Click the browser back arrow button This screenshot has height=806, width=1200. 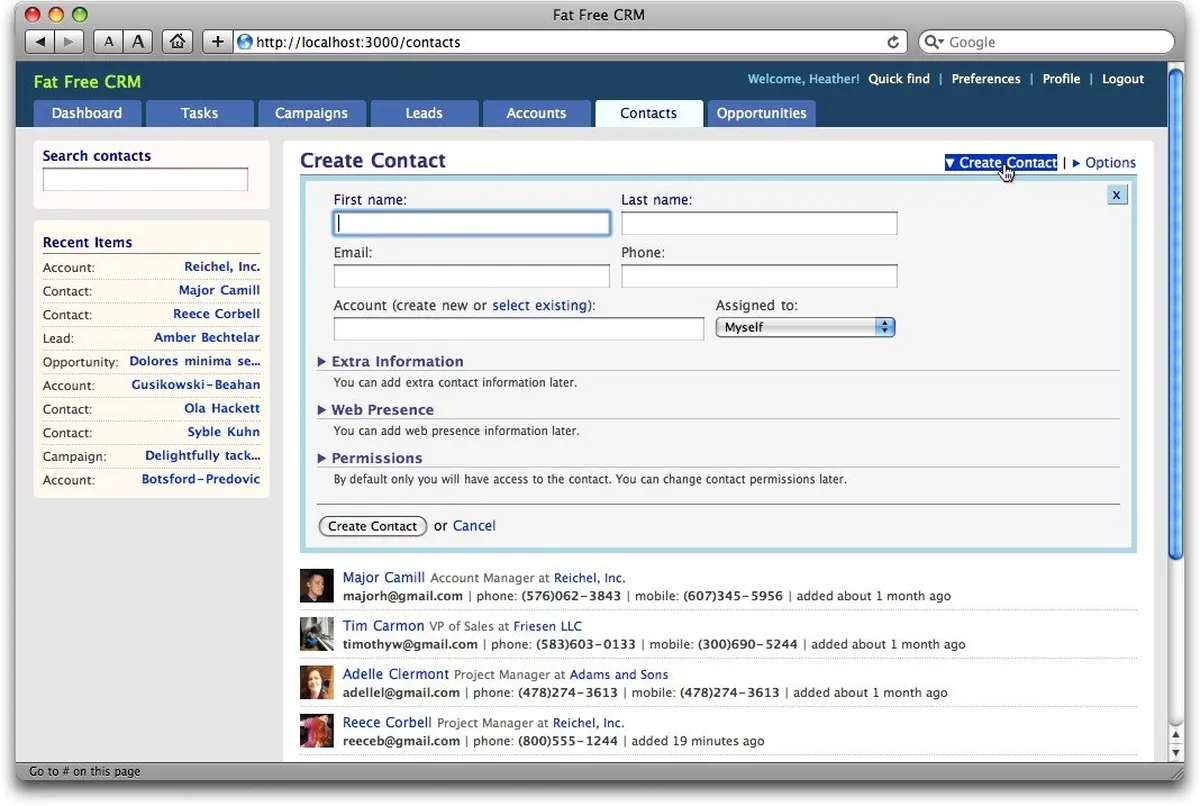point(40,42)
